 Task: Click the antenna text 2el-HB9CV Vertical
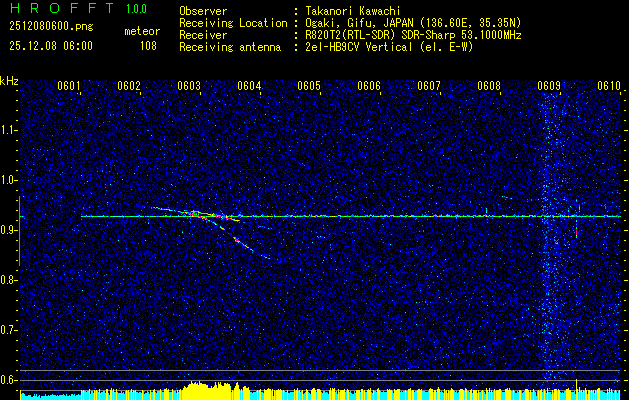(x=358, y=47)
